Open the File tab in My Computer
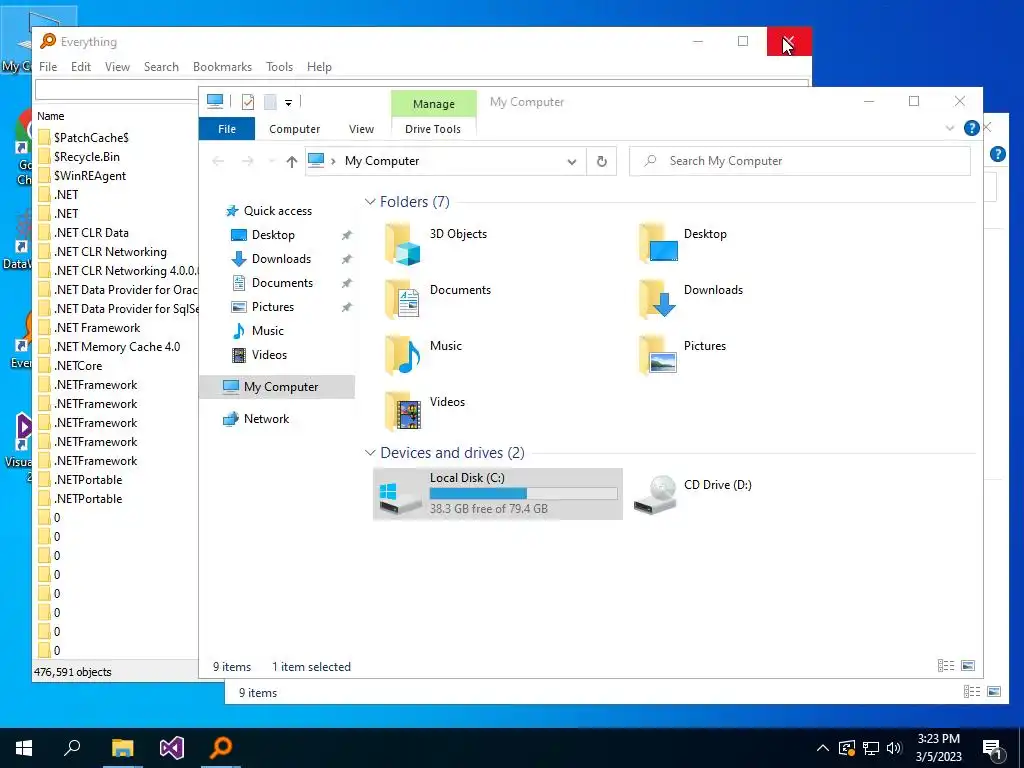Viewport: 1024px width, 768px height. click(x=227, y=129)
